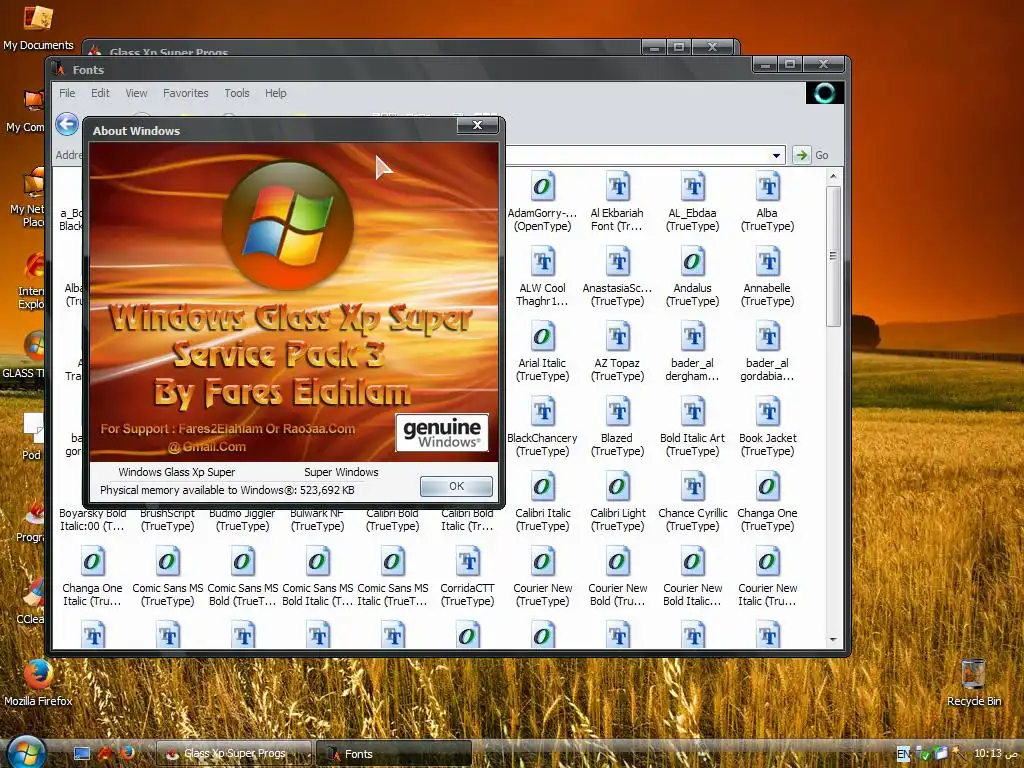
Task: Switch to Fonts taskbar button
Action: click(x=393, y=754)
